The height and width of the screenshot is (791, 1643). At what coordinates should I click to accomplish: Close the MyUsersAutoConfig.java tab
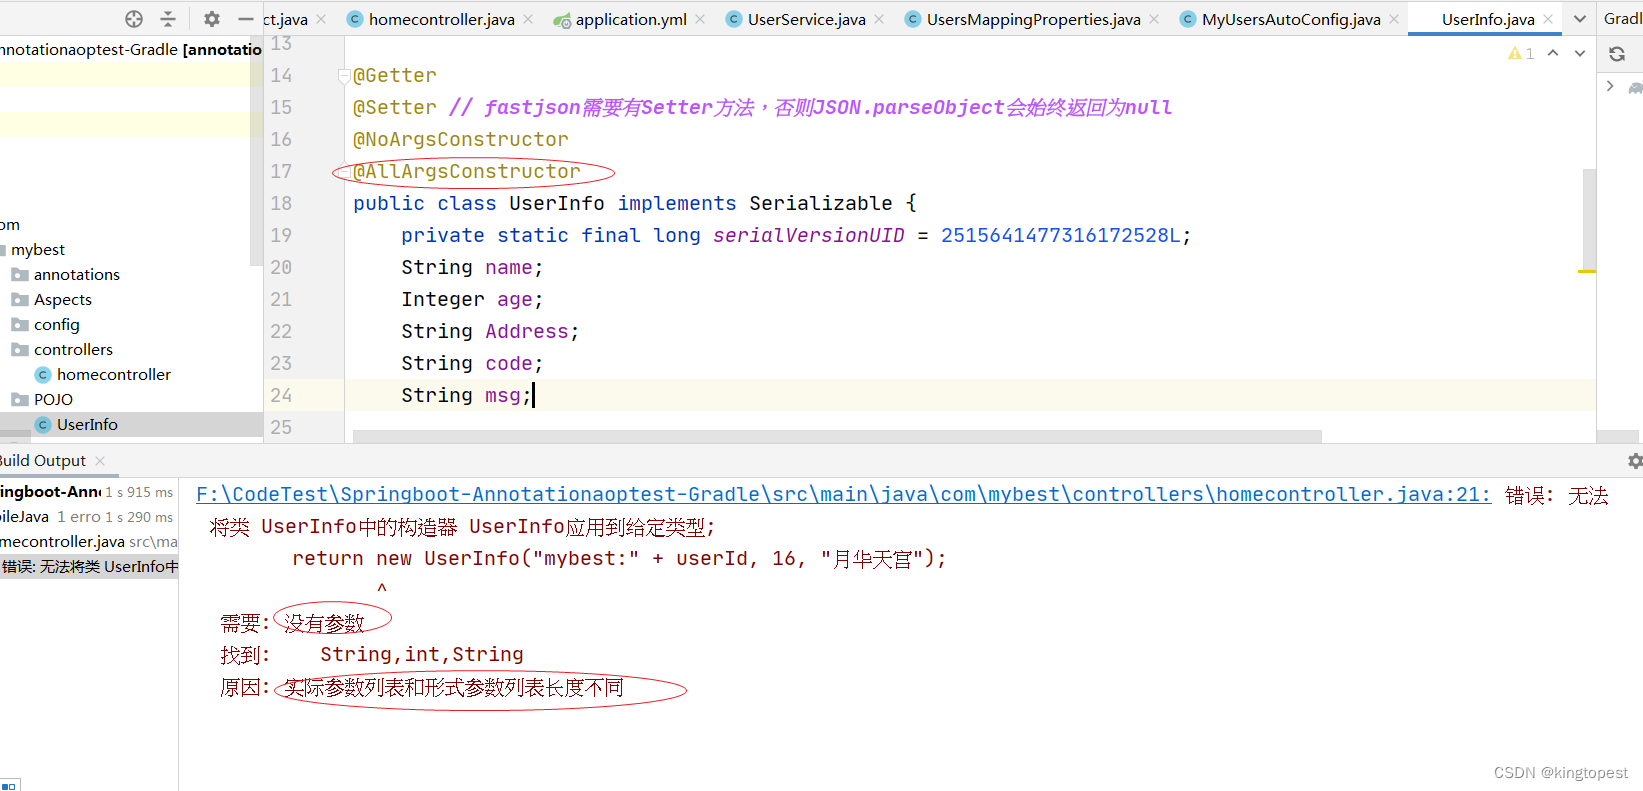tap(1394, 19)
